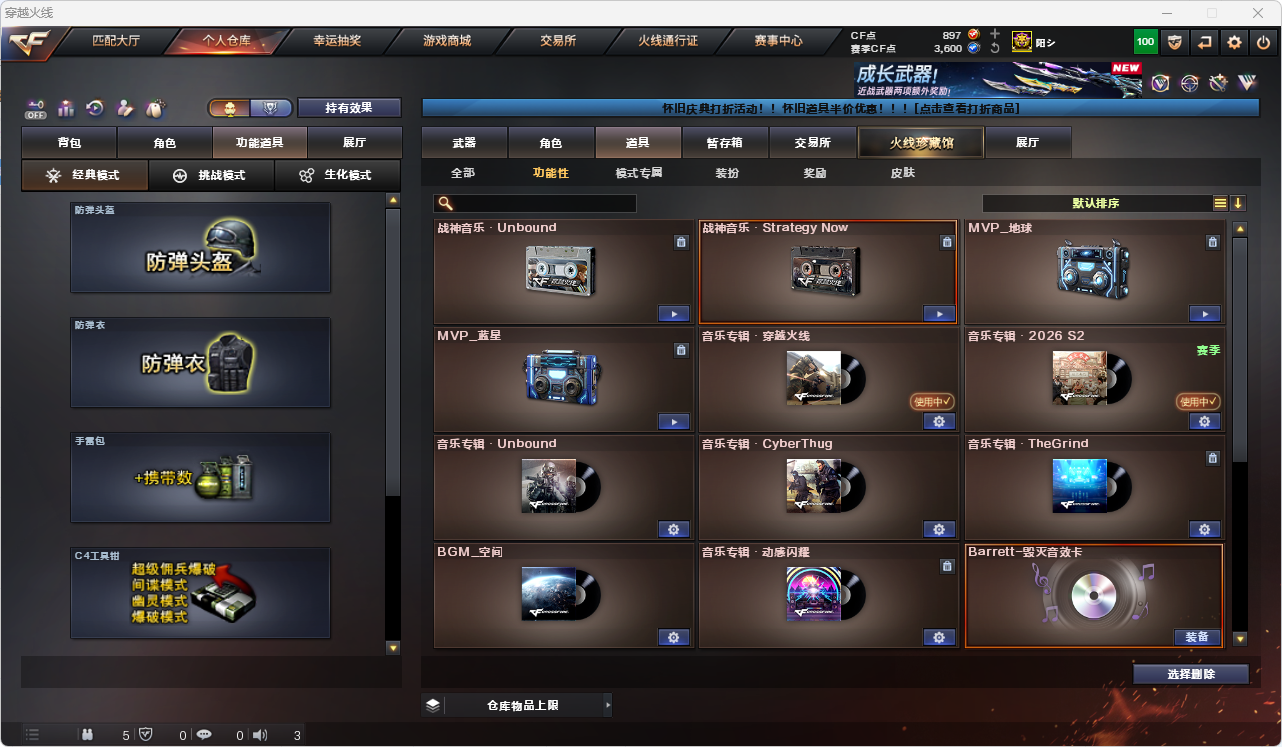Click the plus icon to recharge CF points
This screenshot has width=1282, height=747.
994,34
